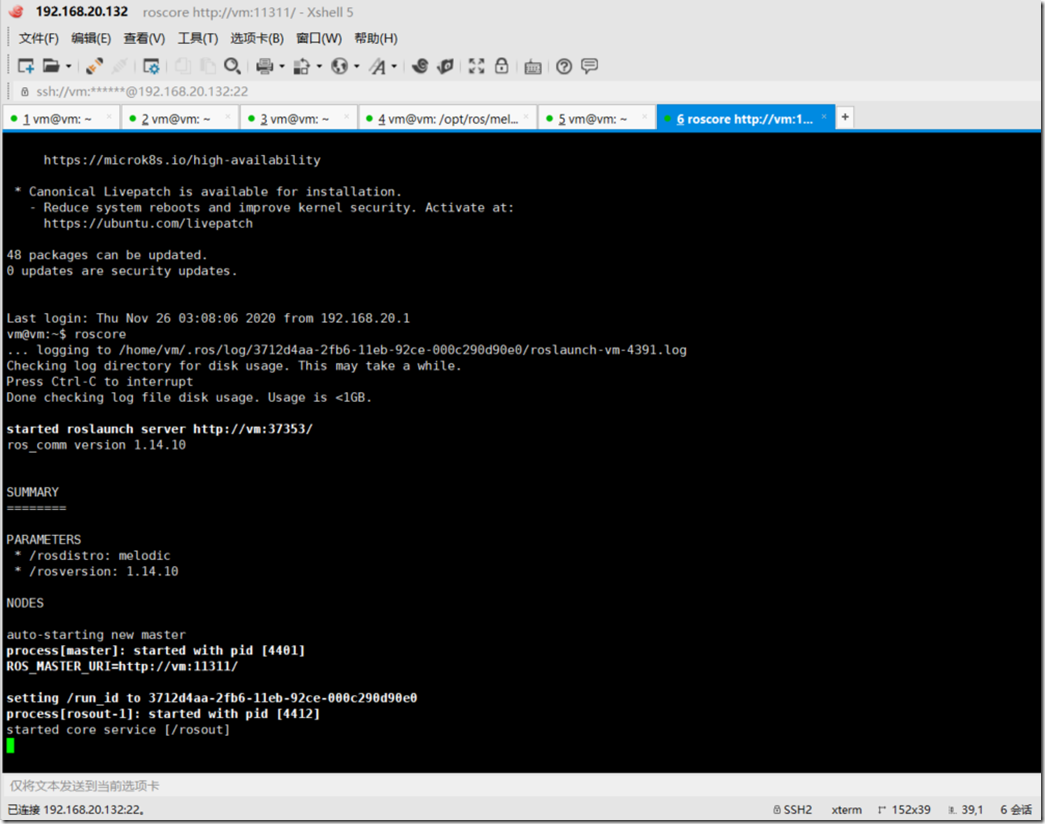Open Help question mark icon
Screen dimensions: 1045x824
[564, 66]
